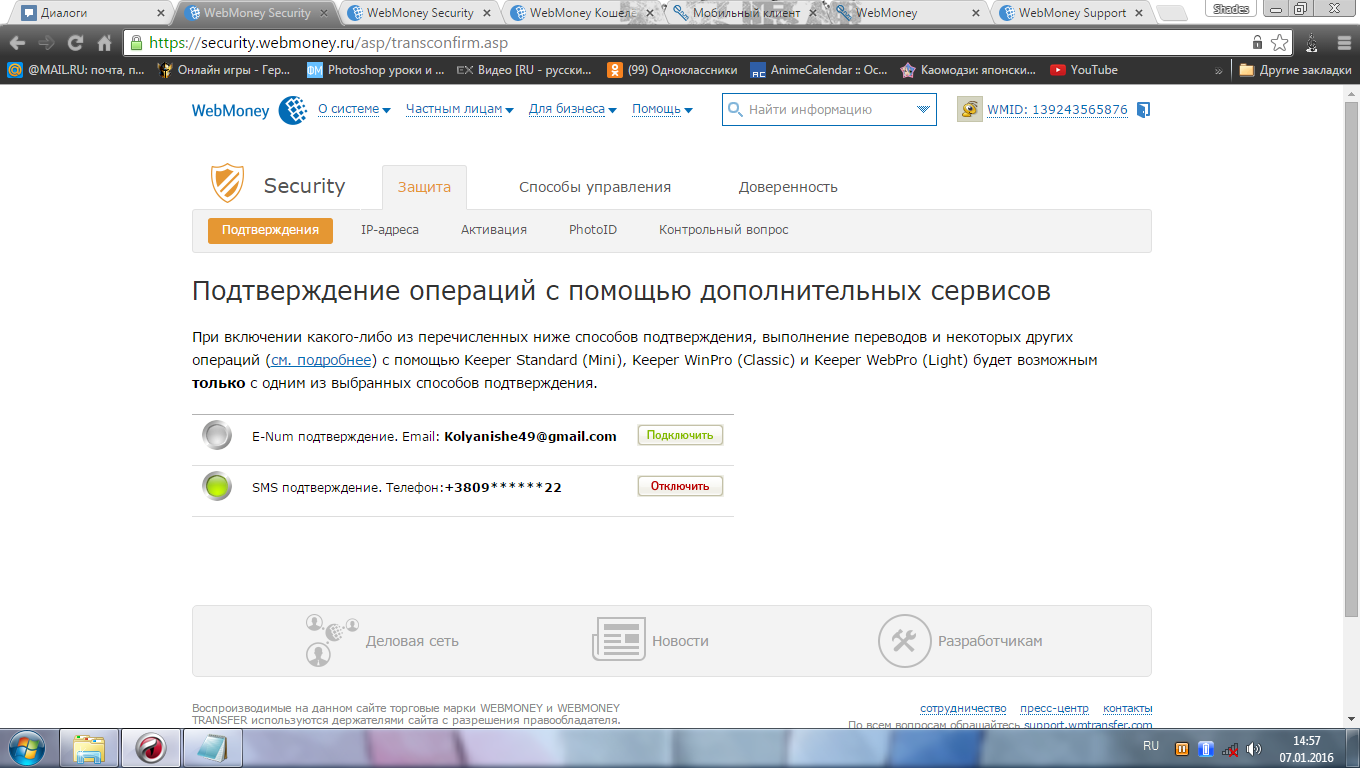This screenshot has width=1360, height=768.
Task: Bookmark this page with star icon
Action: 1280,43
